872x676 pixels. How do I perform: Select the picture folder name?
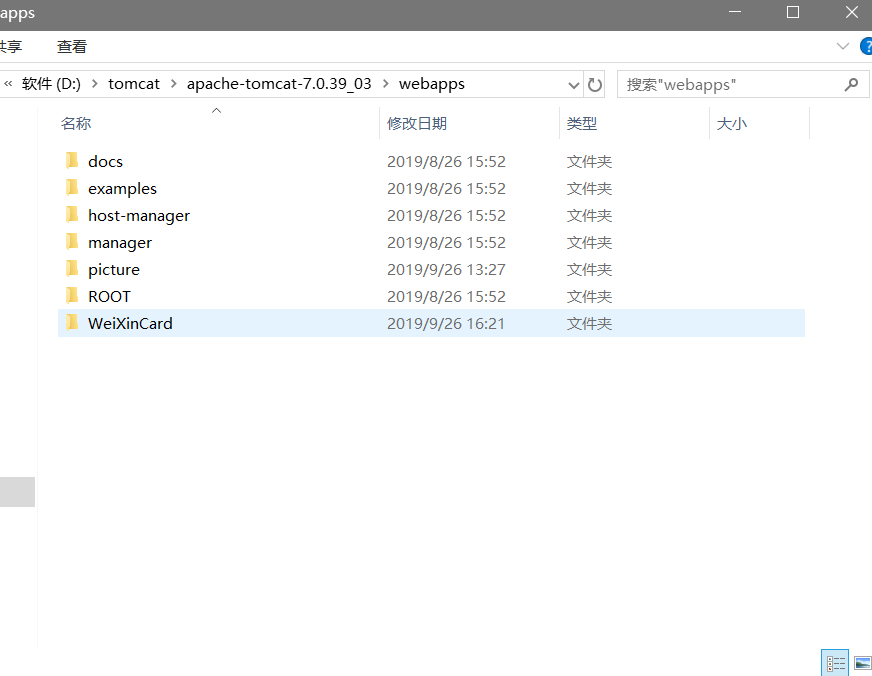click(114, 270)
